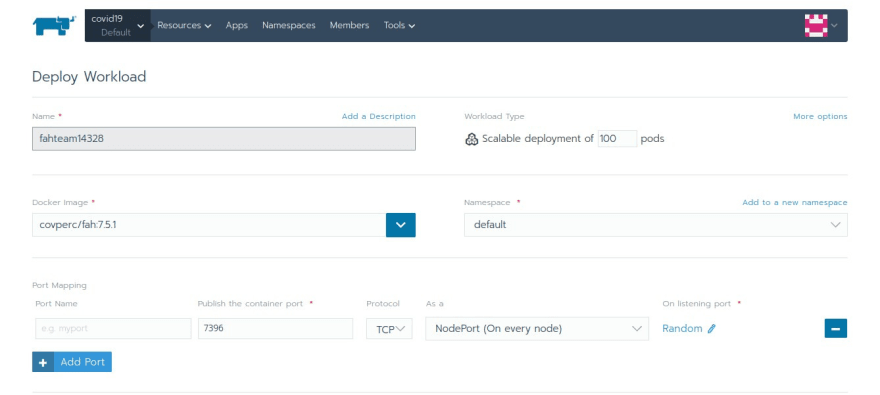Screen dimensions: 880x395
Task: Click the Port Mapping label
Action: coord(59,285)
